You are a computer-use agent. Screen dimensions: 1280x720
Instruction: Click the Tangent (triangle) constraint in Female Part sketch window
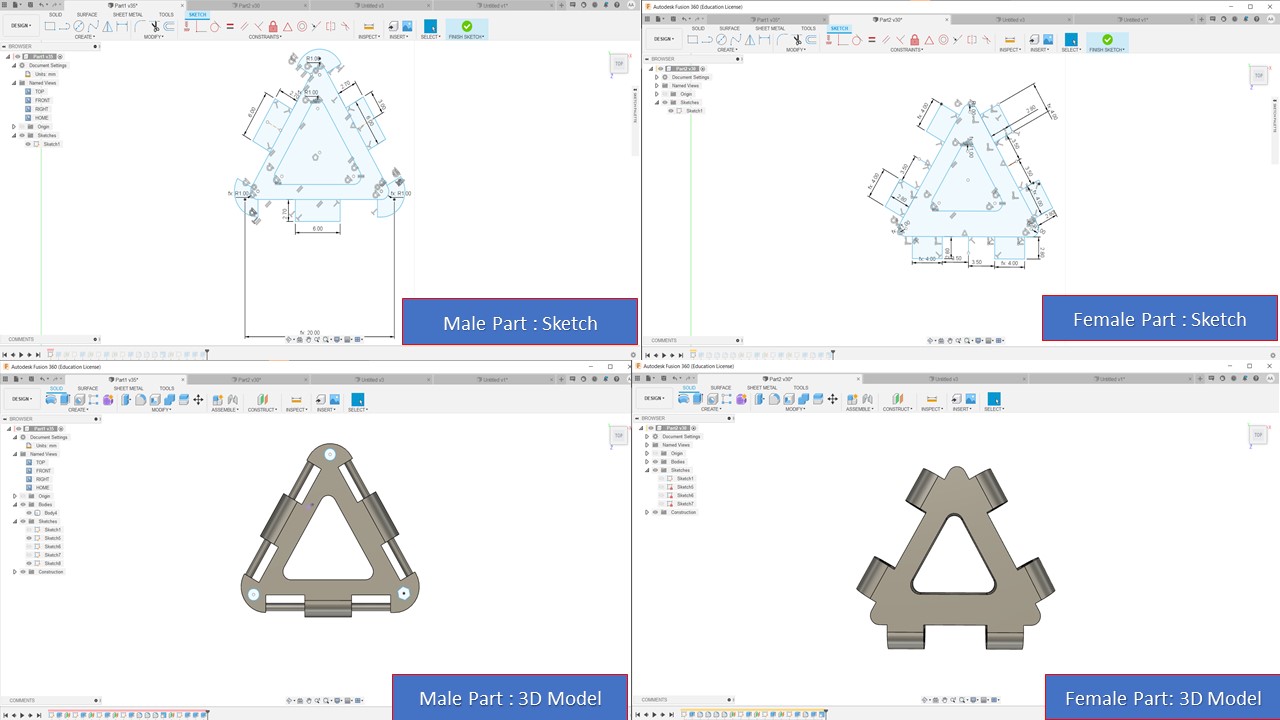(929, 40)
